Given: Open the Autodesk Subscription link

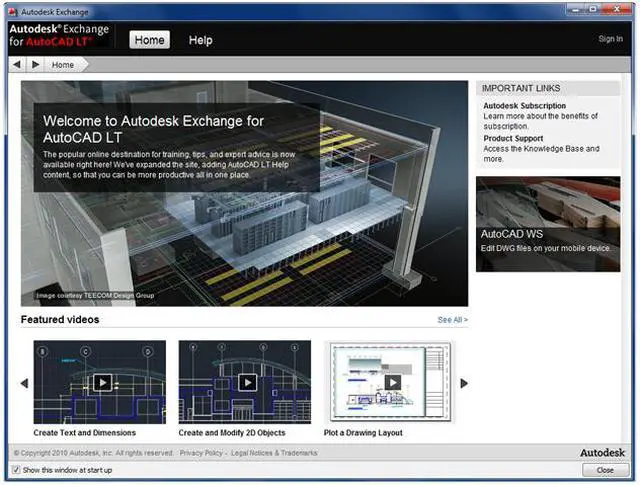Looking at the screenshot, I should 524,106.
